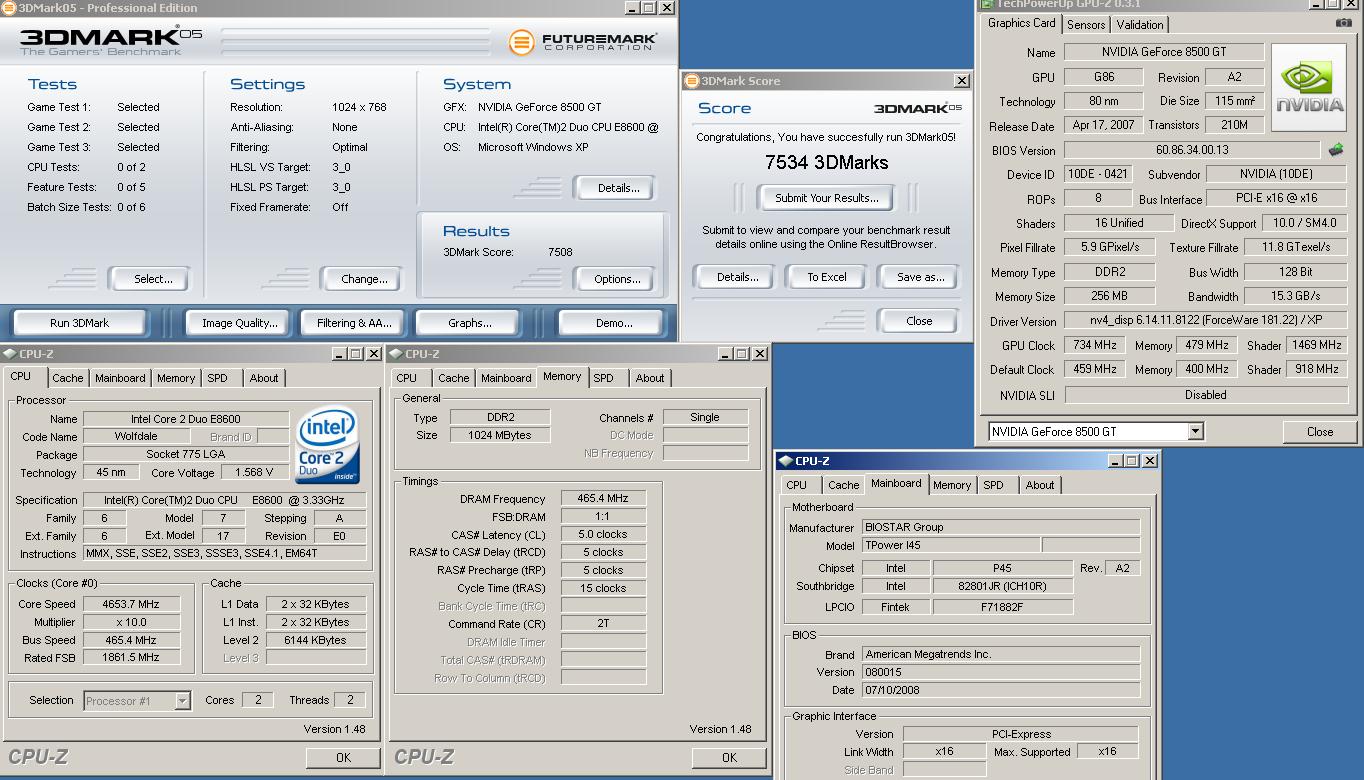Image resolution: width=1364 pixels, height=780 pixels.
Task: Click the BIOS Date 07/10/2008 field
Action: tap(1001, 690)
